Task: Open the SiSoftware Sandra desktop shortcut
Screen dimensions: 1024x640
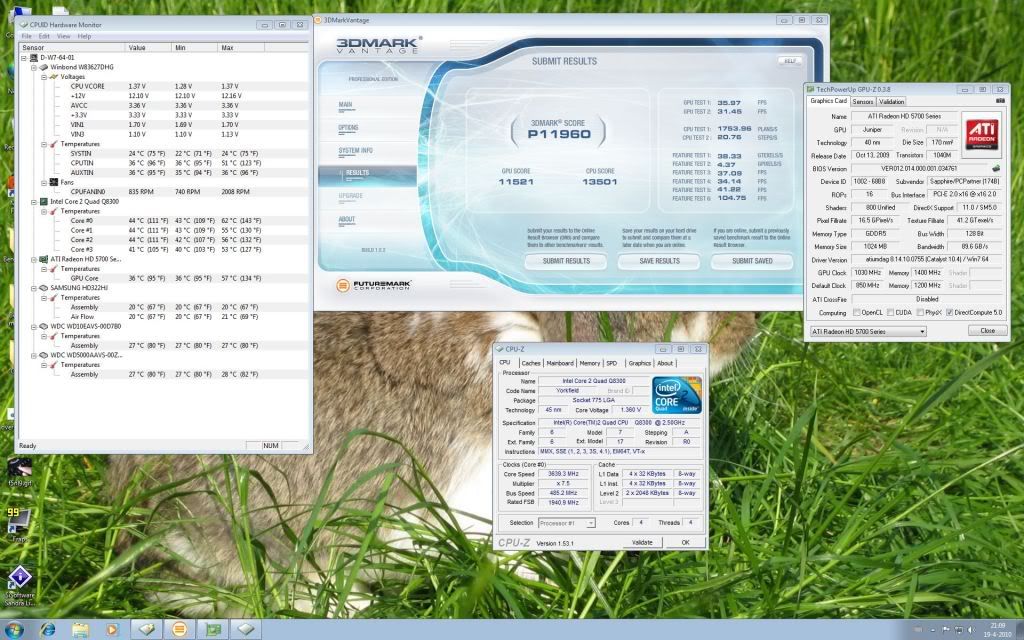Action: 19,581
